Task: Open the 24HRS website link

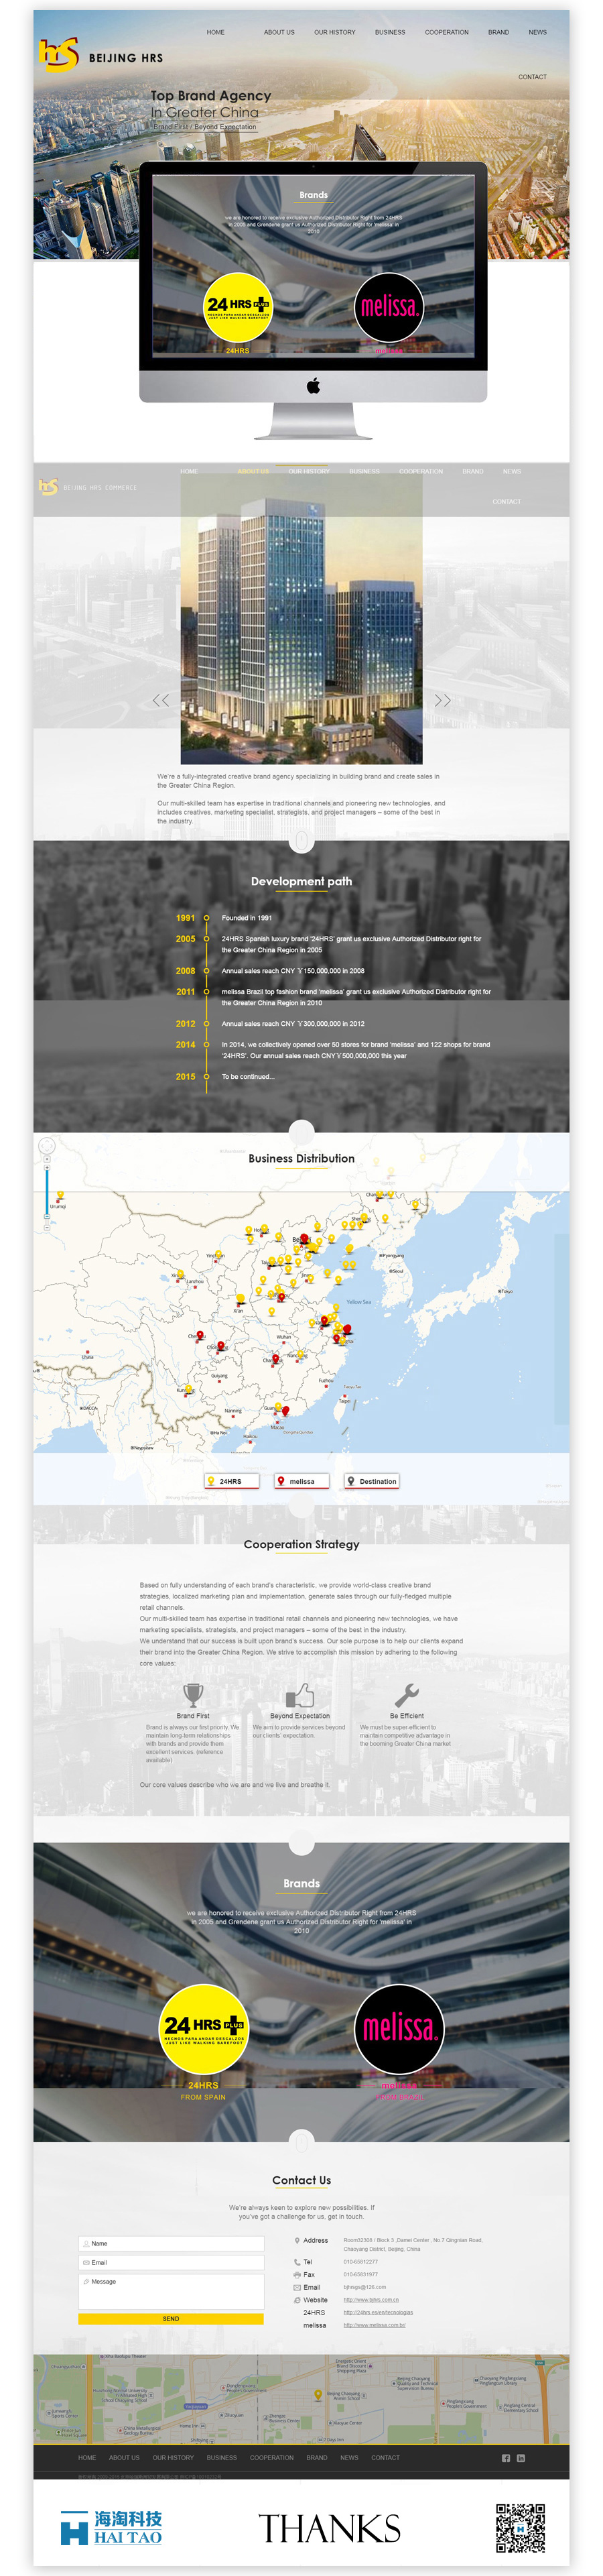Action: pyautogui.click(x=378, y=2312)
